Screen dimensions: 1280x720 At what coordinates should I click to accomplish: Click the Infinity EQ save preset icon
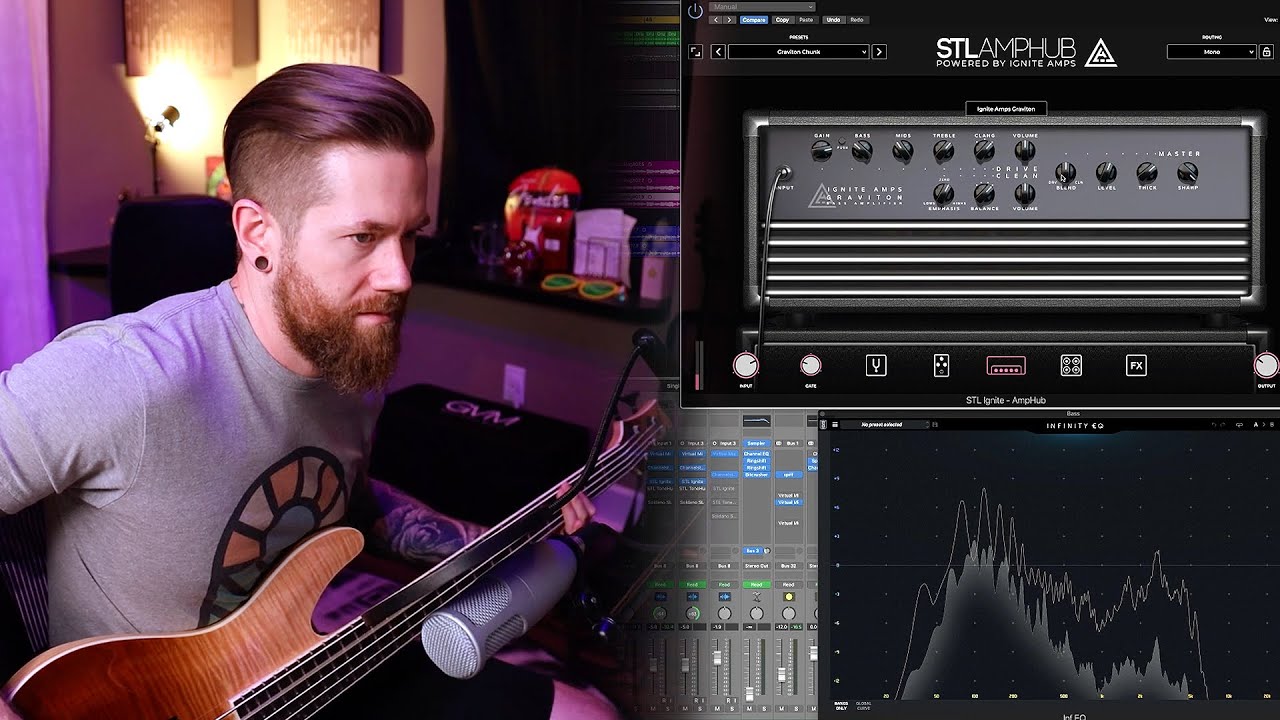[935, 425]
